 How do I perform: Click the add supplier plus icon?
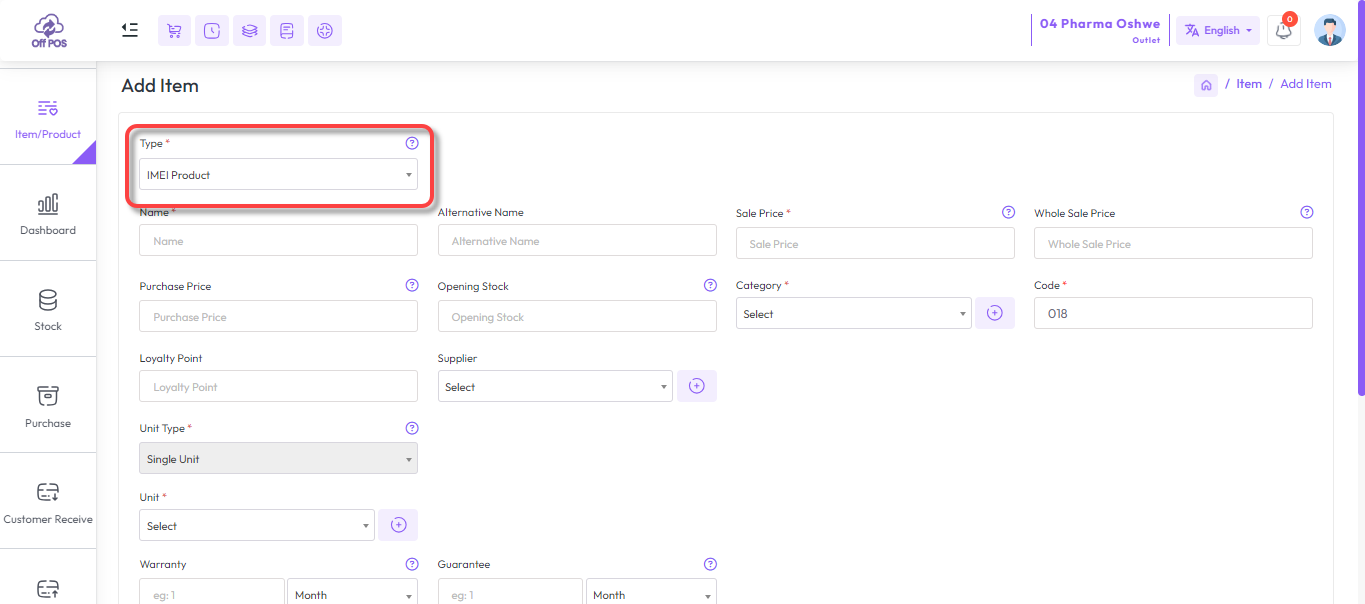[x=697, y=387]
